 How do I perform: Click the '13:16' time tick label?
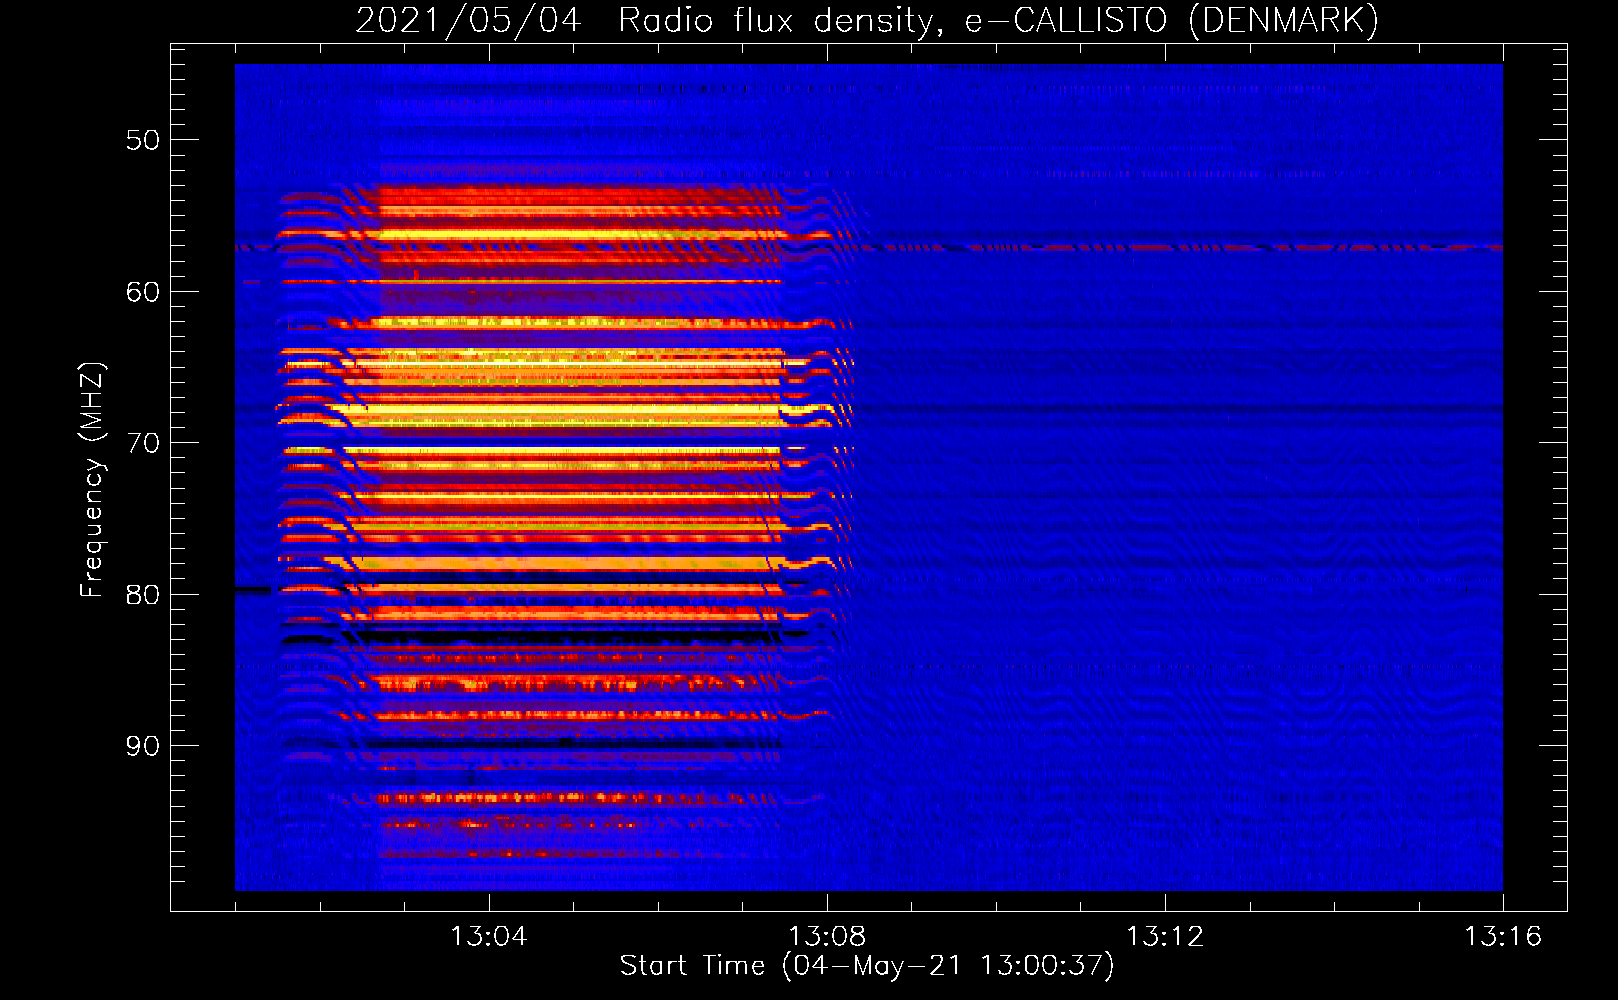[x=1503, y=937]
